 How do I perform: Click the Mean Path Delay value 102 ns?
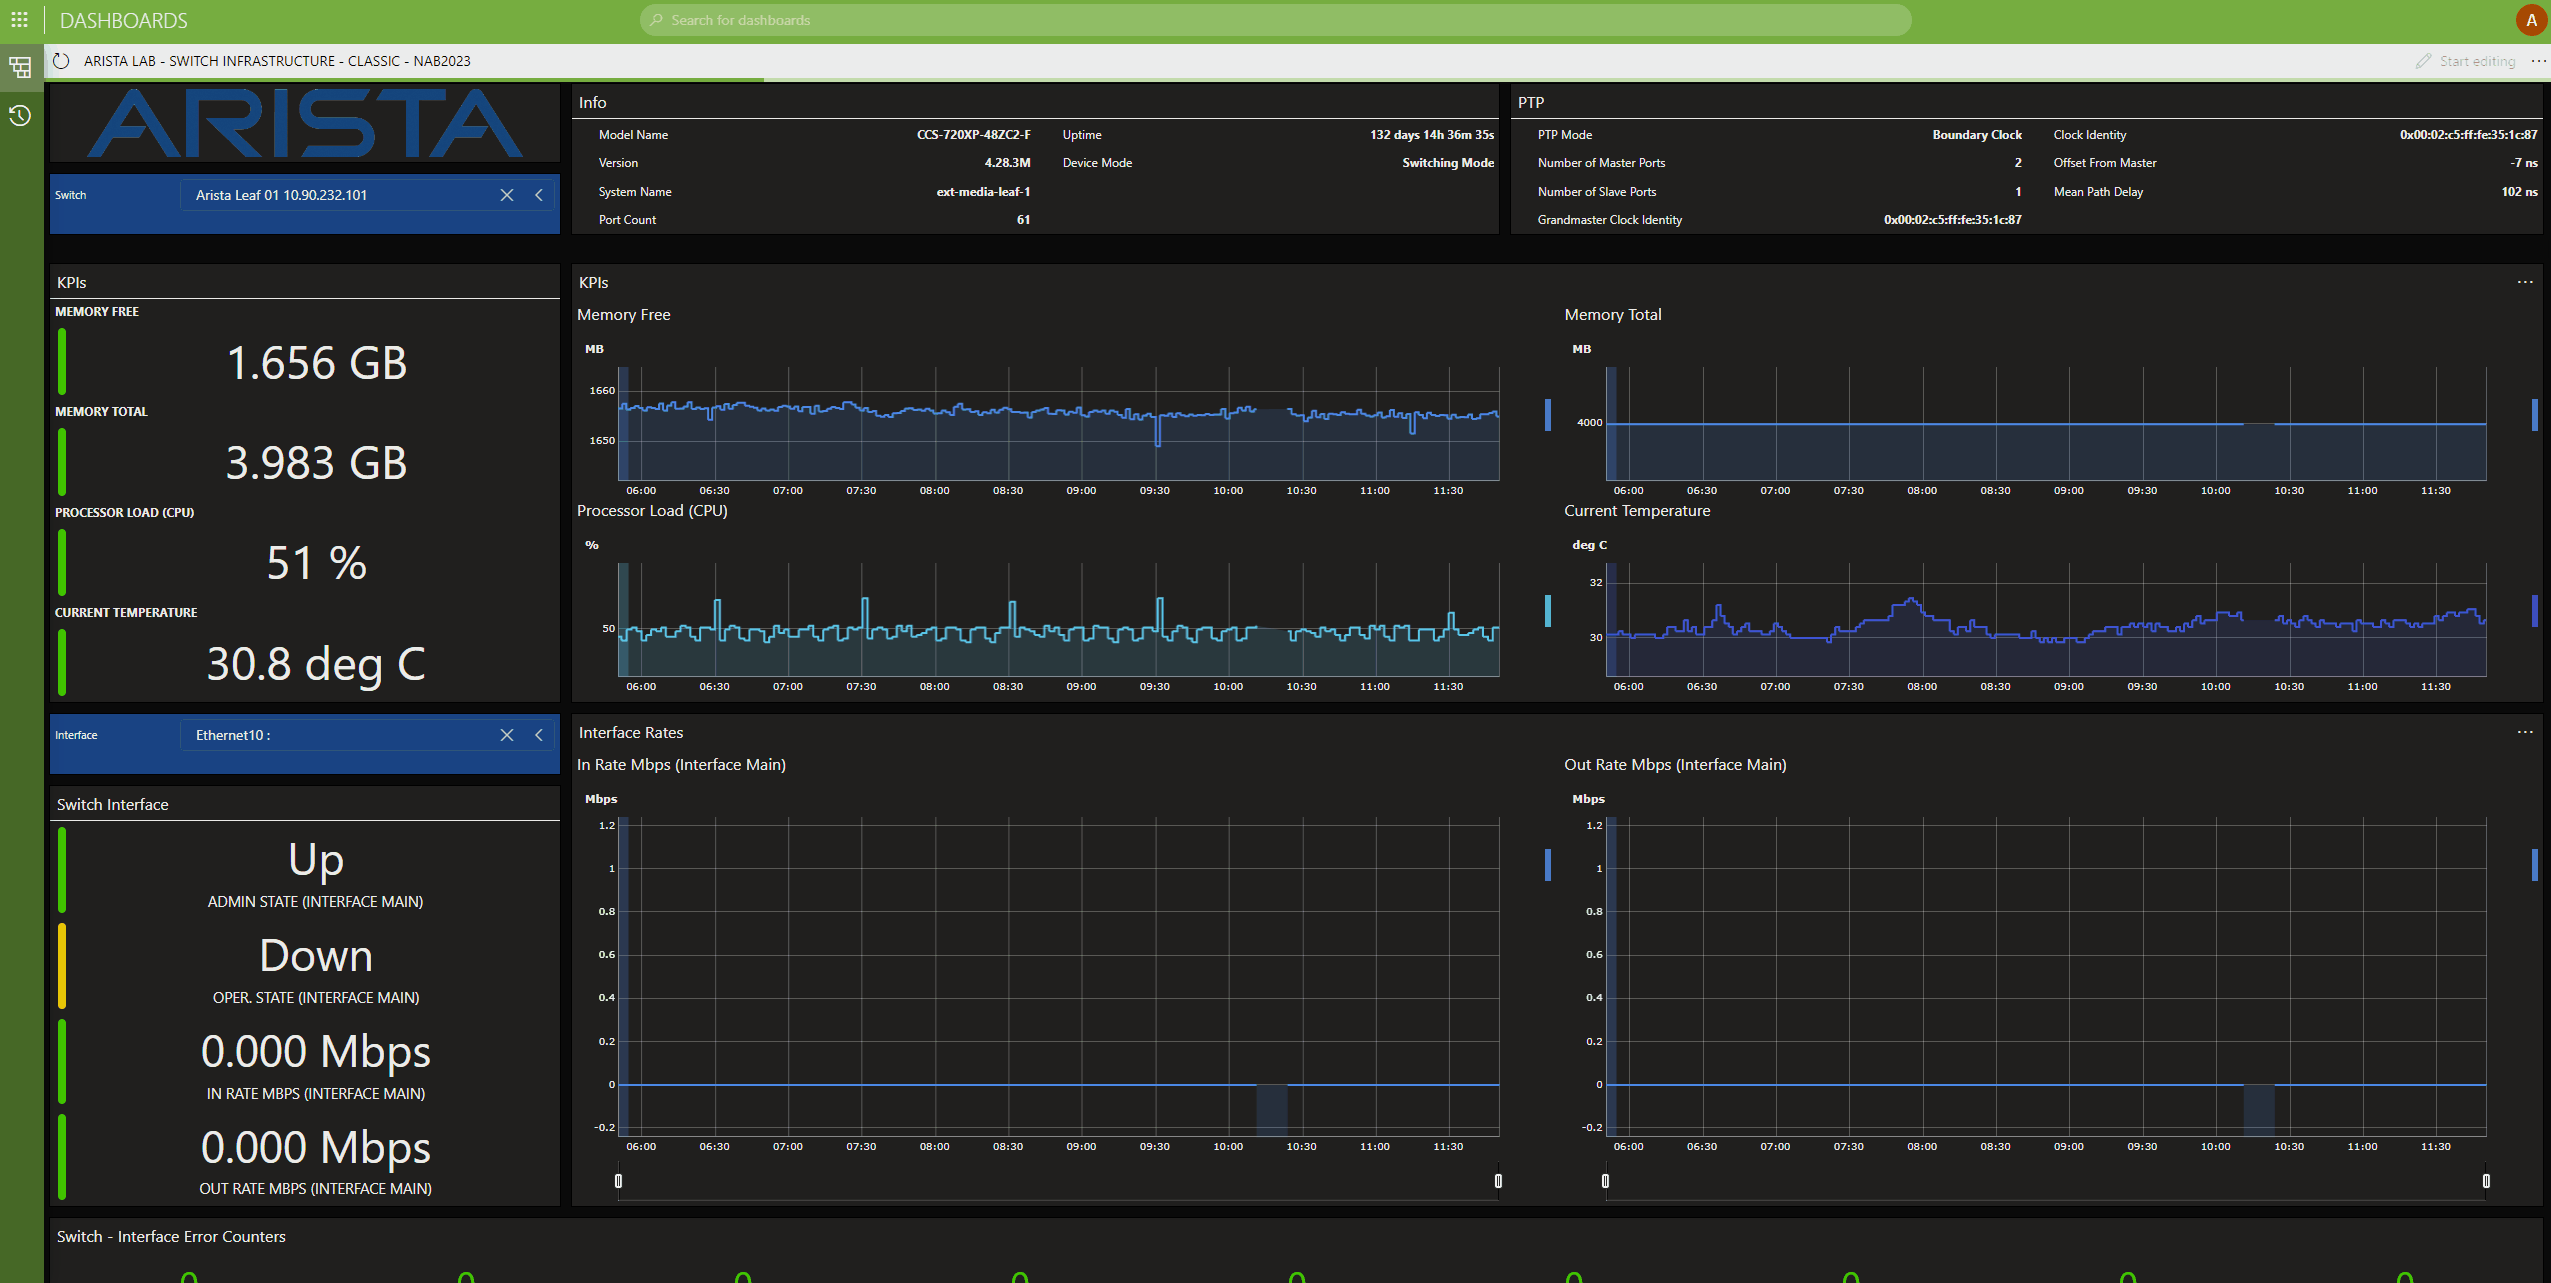click(2520, 191)
